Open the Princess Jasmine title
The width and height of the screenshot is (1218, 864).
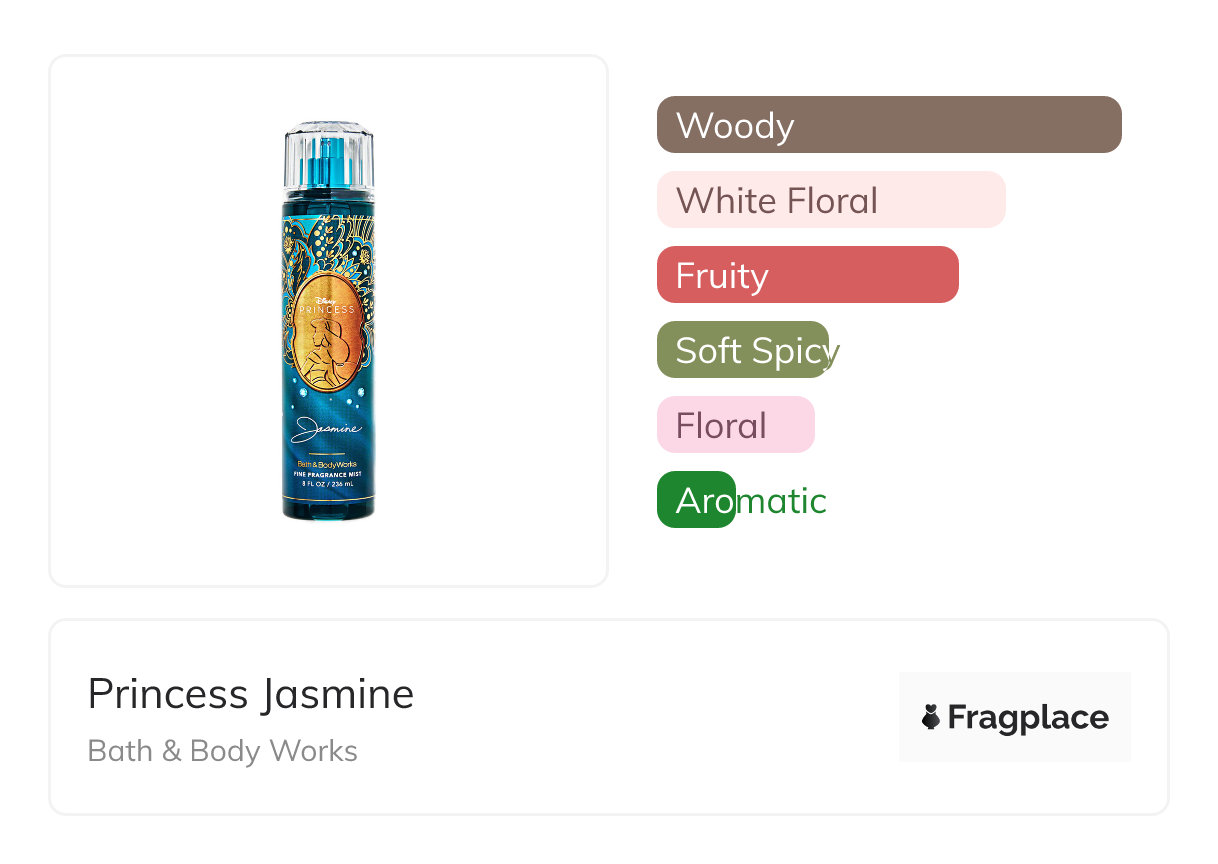click(x=251, y=694)
